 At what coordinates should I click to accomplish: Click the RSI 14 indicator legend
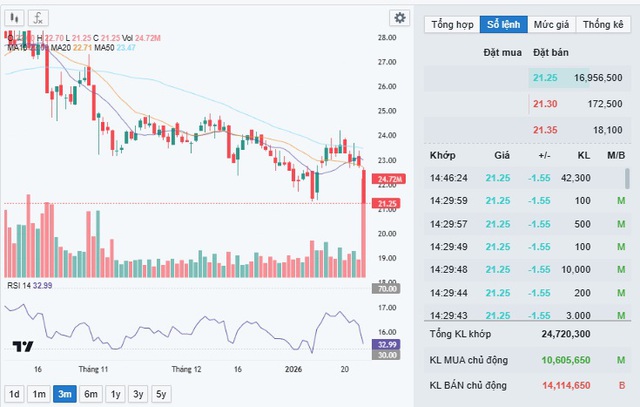tap(28, 285)
